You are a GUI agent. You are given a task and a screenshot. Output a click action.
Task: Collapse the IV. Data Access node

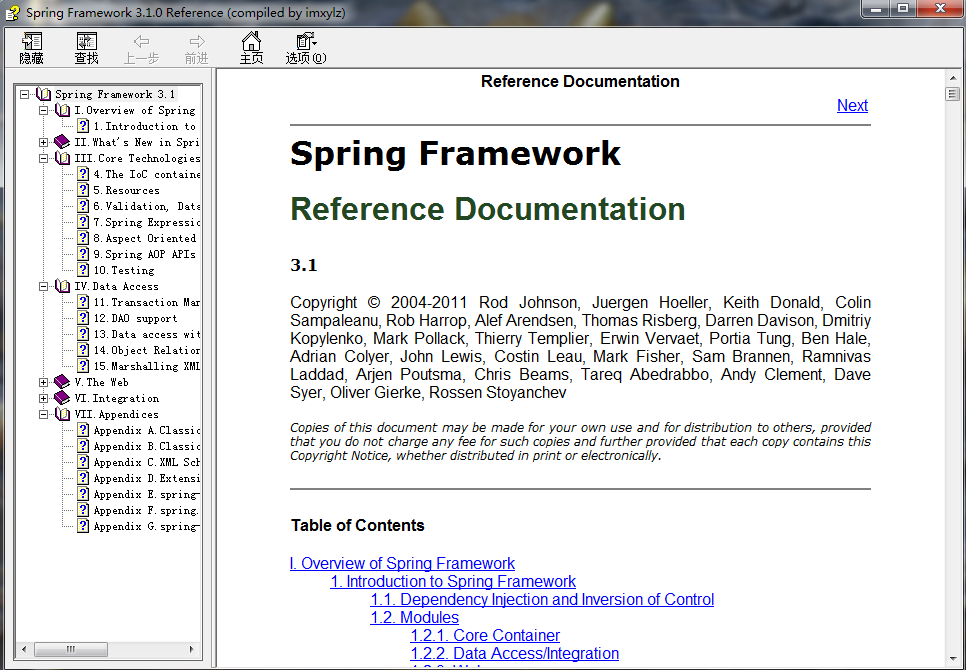[44, 286]
